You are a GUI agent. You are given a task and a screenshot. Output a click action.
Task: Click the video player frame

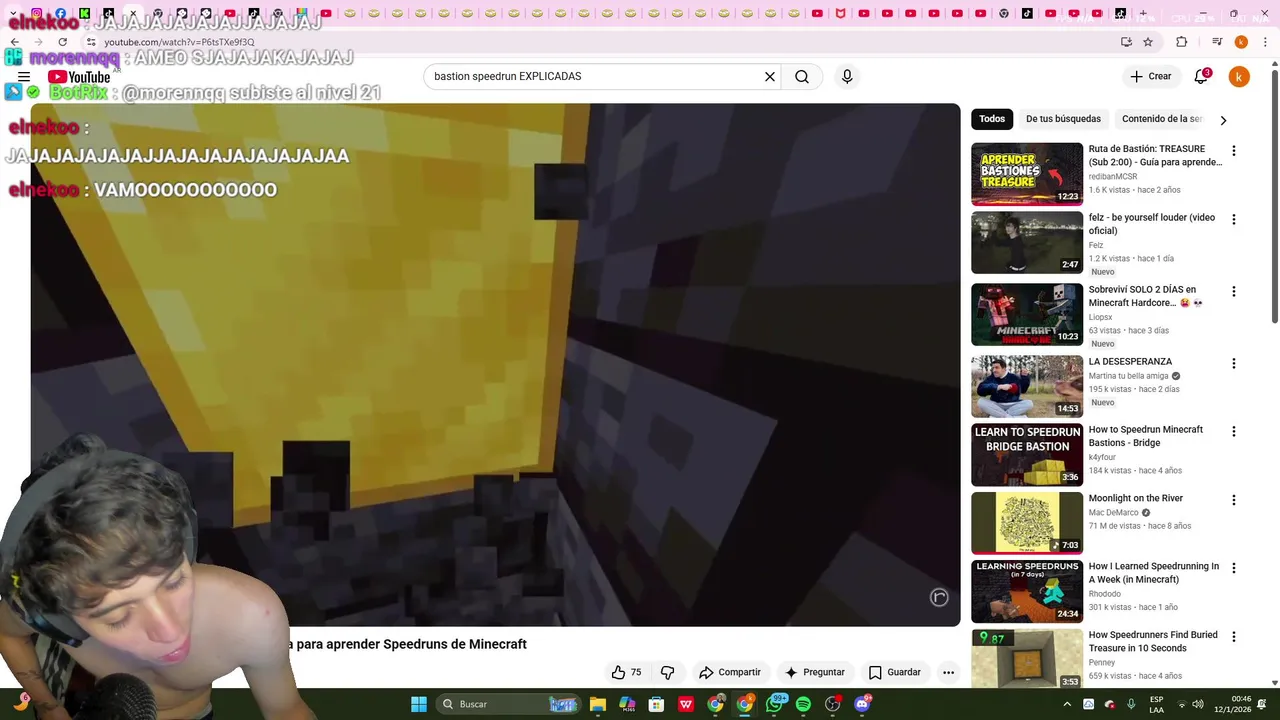point(495,364)
